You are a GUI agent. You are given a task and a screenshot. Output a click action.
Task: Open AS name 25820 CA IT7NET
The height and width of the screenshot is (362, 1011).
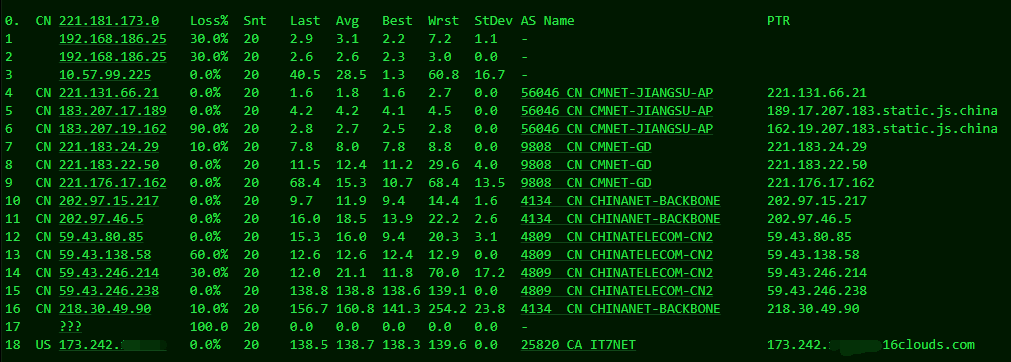click(x=578, y=345)
